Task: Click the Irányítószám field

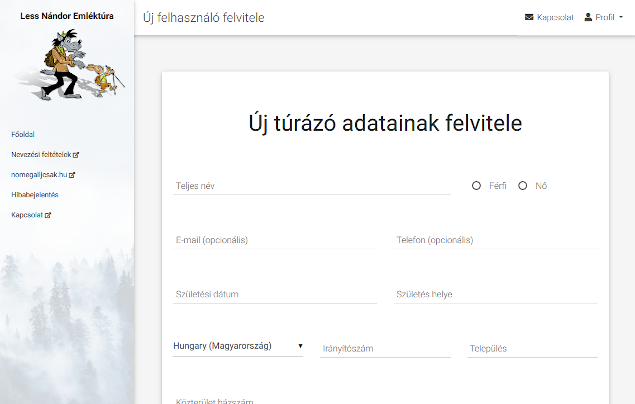Action: tap(385, 348)
